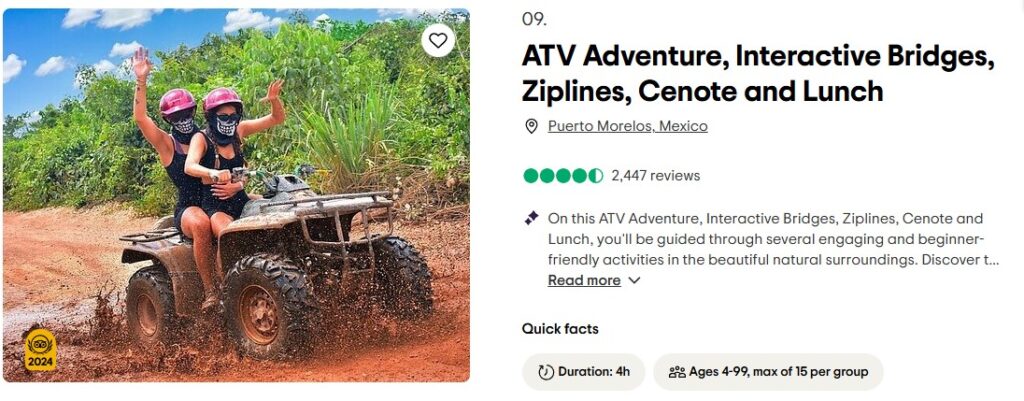
Task: Click the half-filled fifth rating bubble
Action: (x=596, y=176)
